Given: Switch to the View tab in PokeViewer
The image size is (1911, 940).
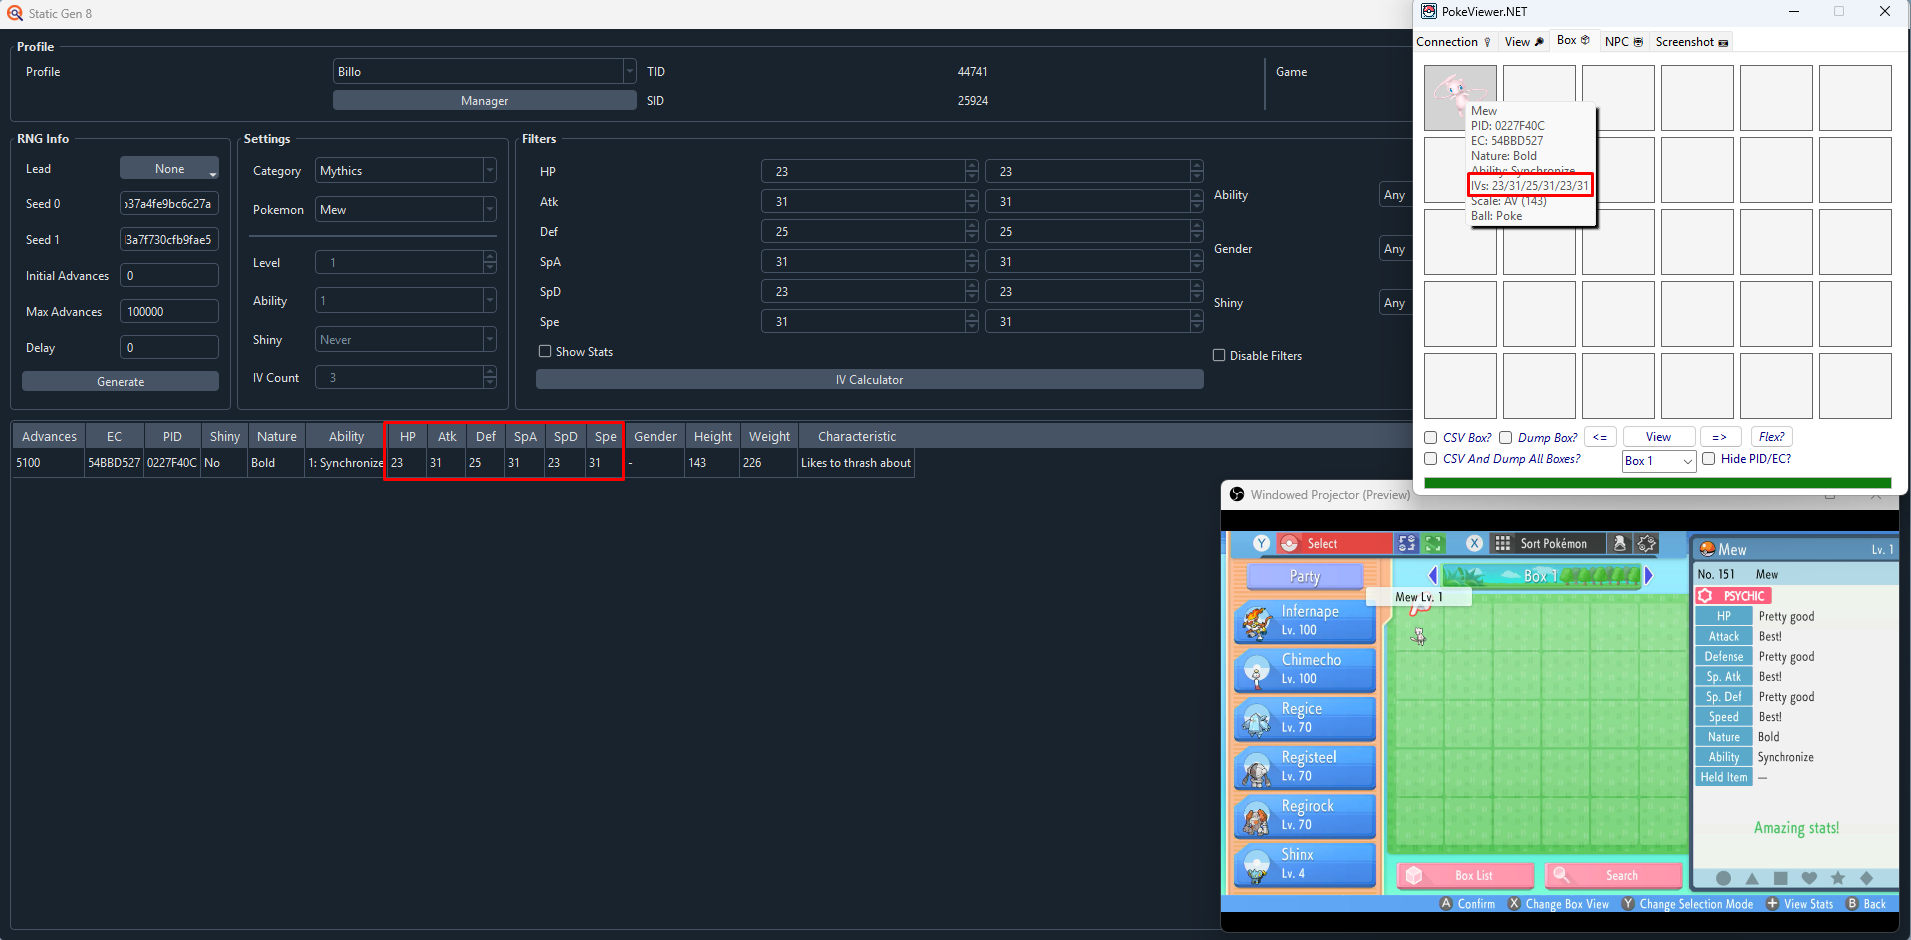Looking at the screenshot, I should pyautogui.click(x=1524, y=42).
